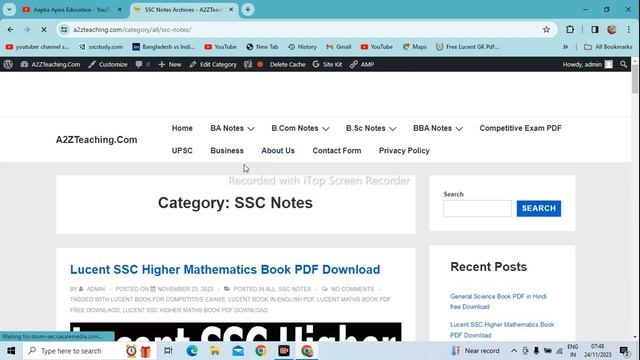This screenshot has width=640, height=360.
Task: Click the SSC NOTES category link in post meta
Action: click(294, 289)
